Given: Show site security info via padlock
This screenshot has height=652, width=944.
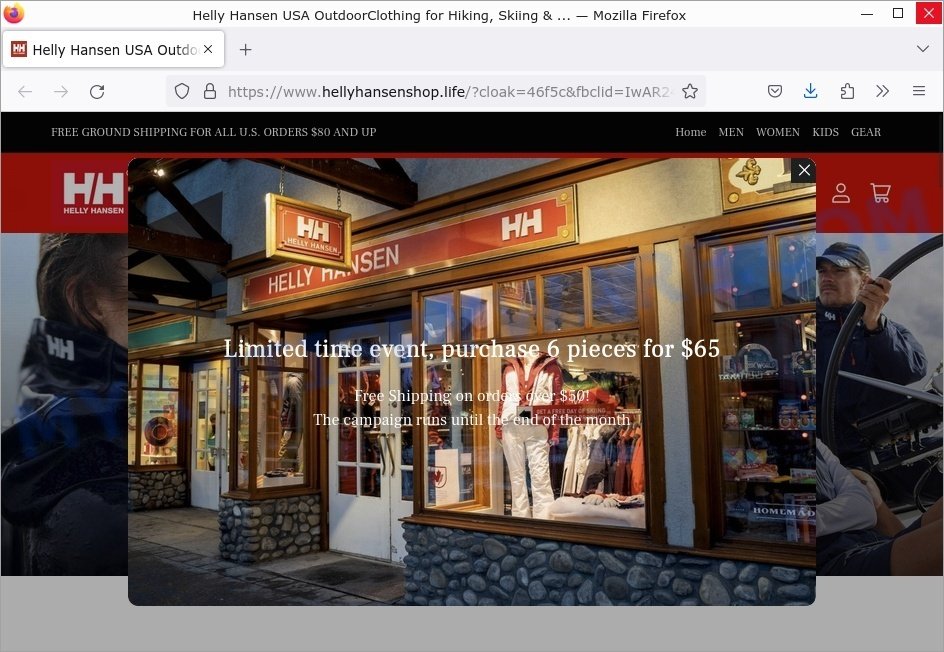Looking at the screenshot, I should (210, 92).
